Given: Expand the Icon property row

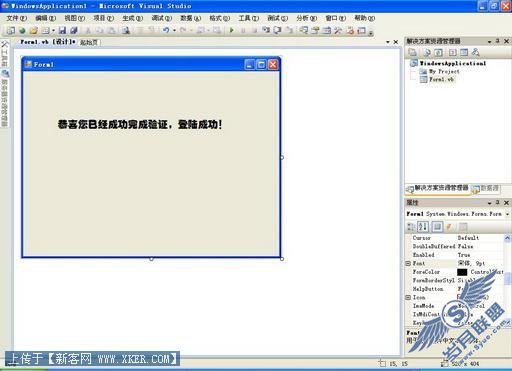Looking at the screenshot, I should pyautogui.click(x=408, y=297).
